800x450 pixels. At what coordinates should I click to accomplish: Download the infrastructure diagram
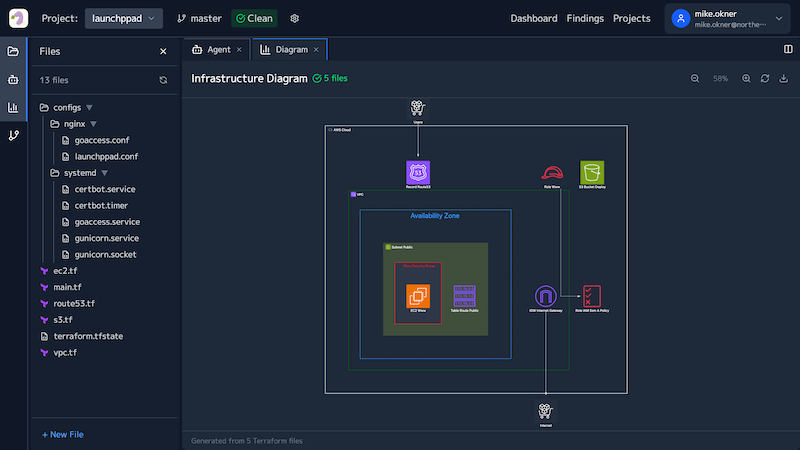(x=783, y=78)
